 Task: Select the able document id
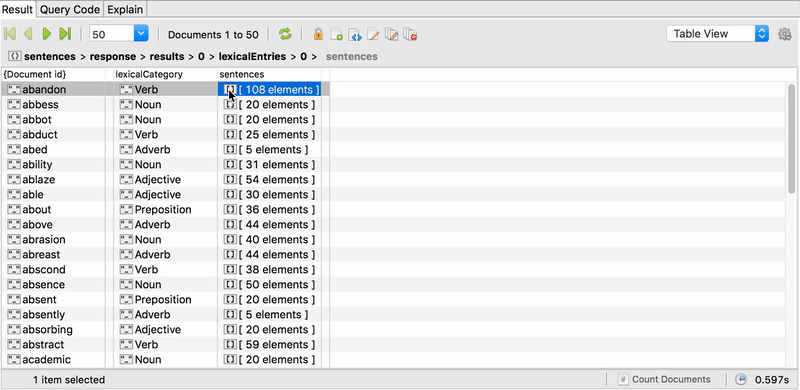click(33, 194)
